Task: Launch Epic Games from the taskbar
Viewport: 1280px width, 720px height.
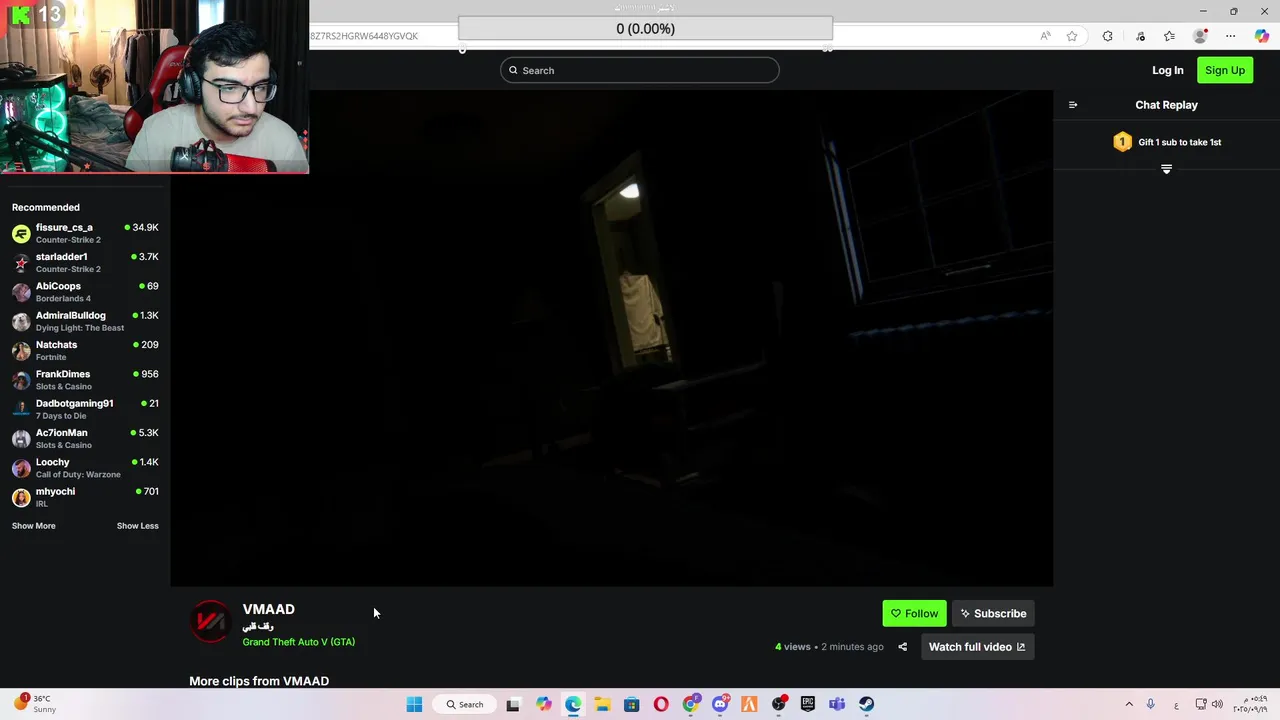Action: point(808,704)
